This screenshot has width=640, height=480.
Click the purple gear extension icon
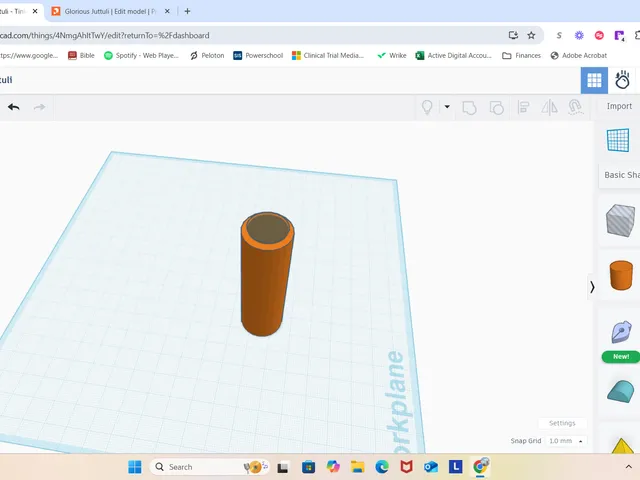tap(579, 36)
